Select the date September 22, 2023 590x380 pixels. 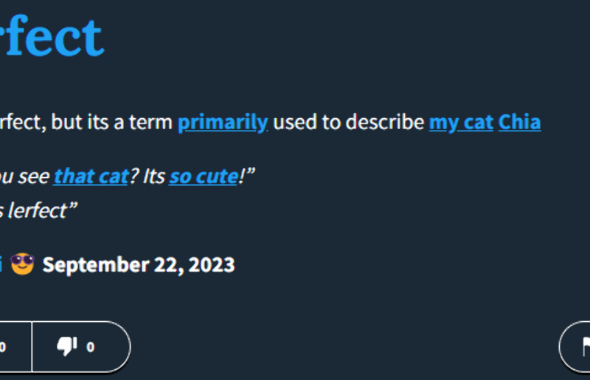[138, 265]
